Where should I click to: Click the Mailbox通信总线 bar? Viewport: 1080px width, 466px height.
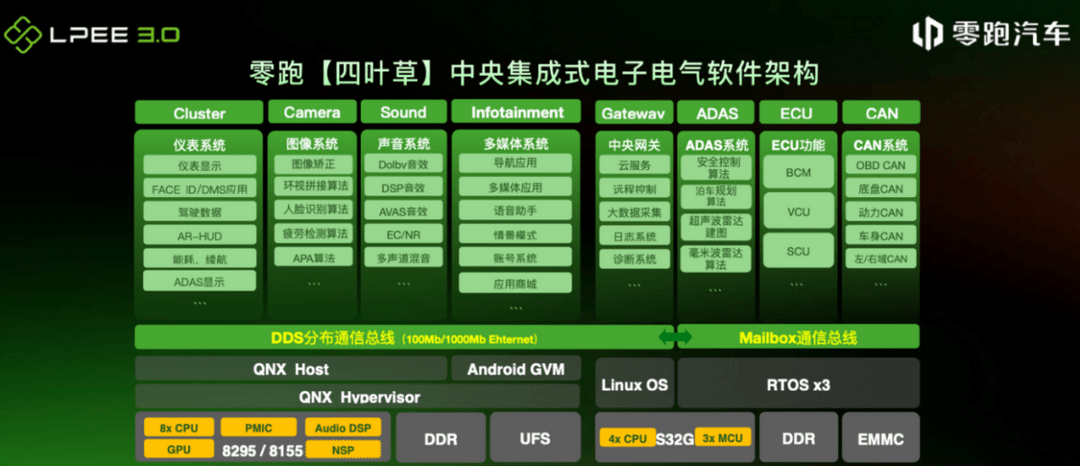[x=798, y=337]
